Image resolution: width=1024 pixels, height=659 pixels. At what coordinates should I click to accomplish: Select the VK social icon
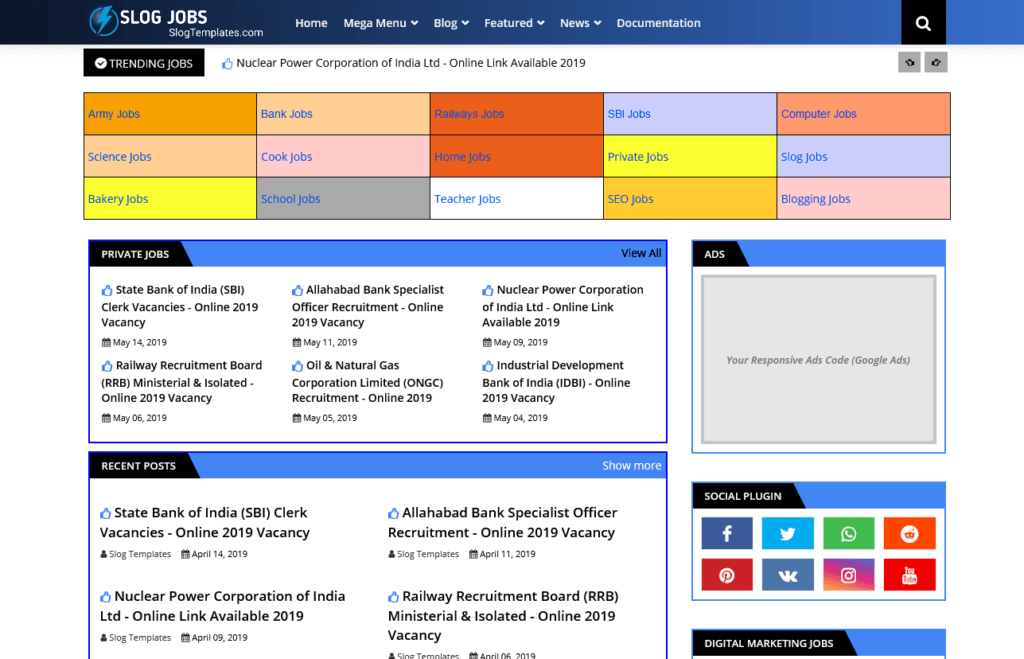(788, 574)
